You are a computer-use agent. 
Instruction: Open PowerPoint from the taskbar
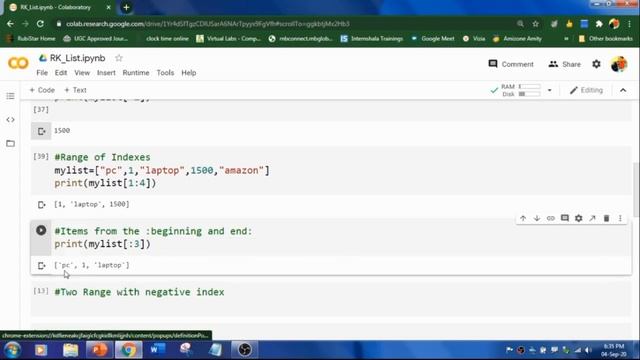pos(99,350)
